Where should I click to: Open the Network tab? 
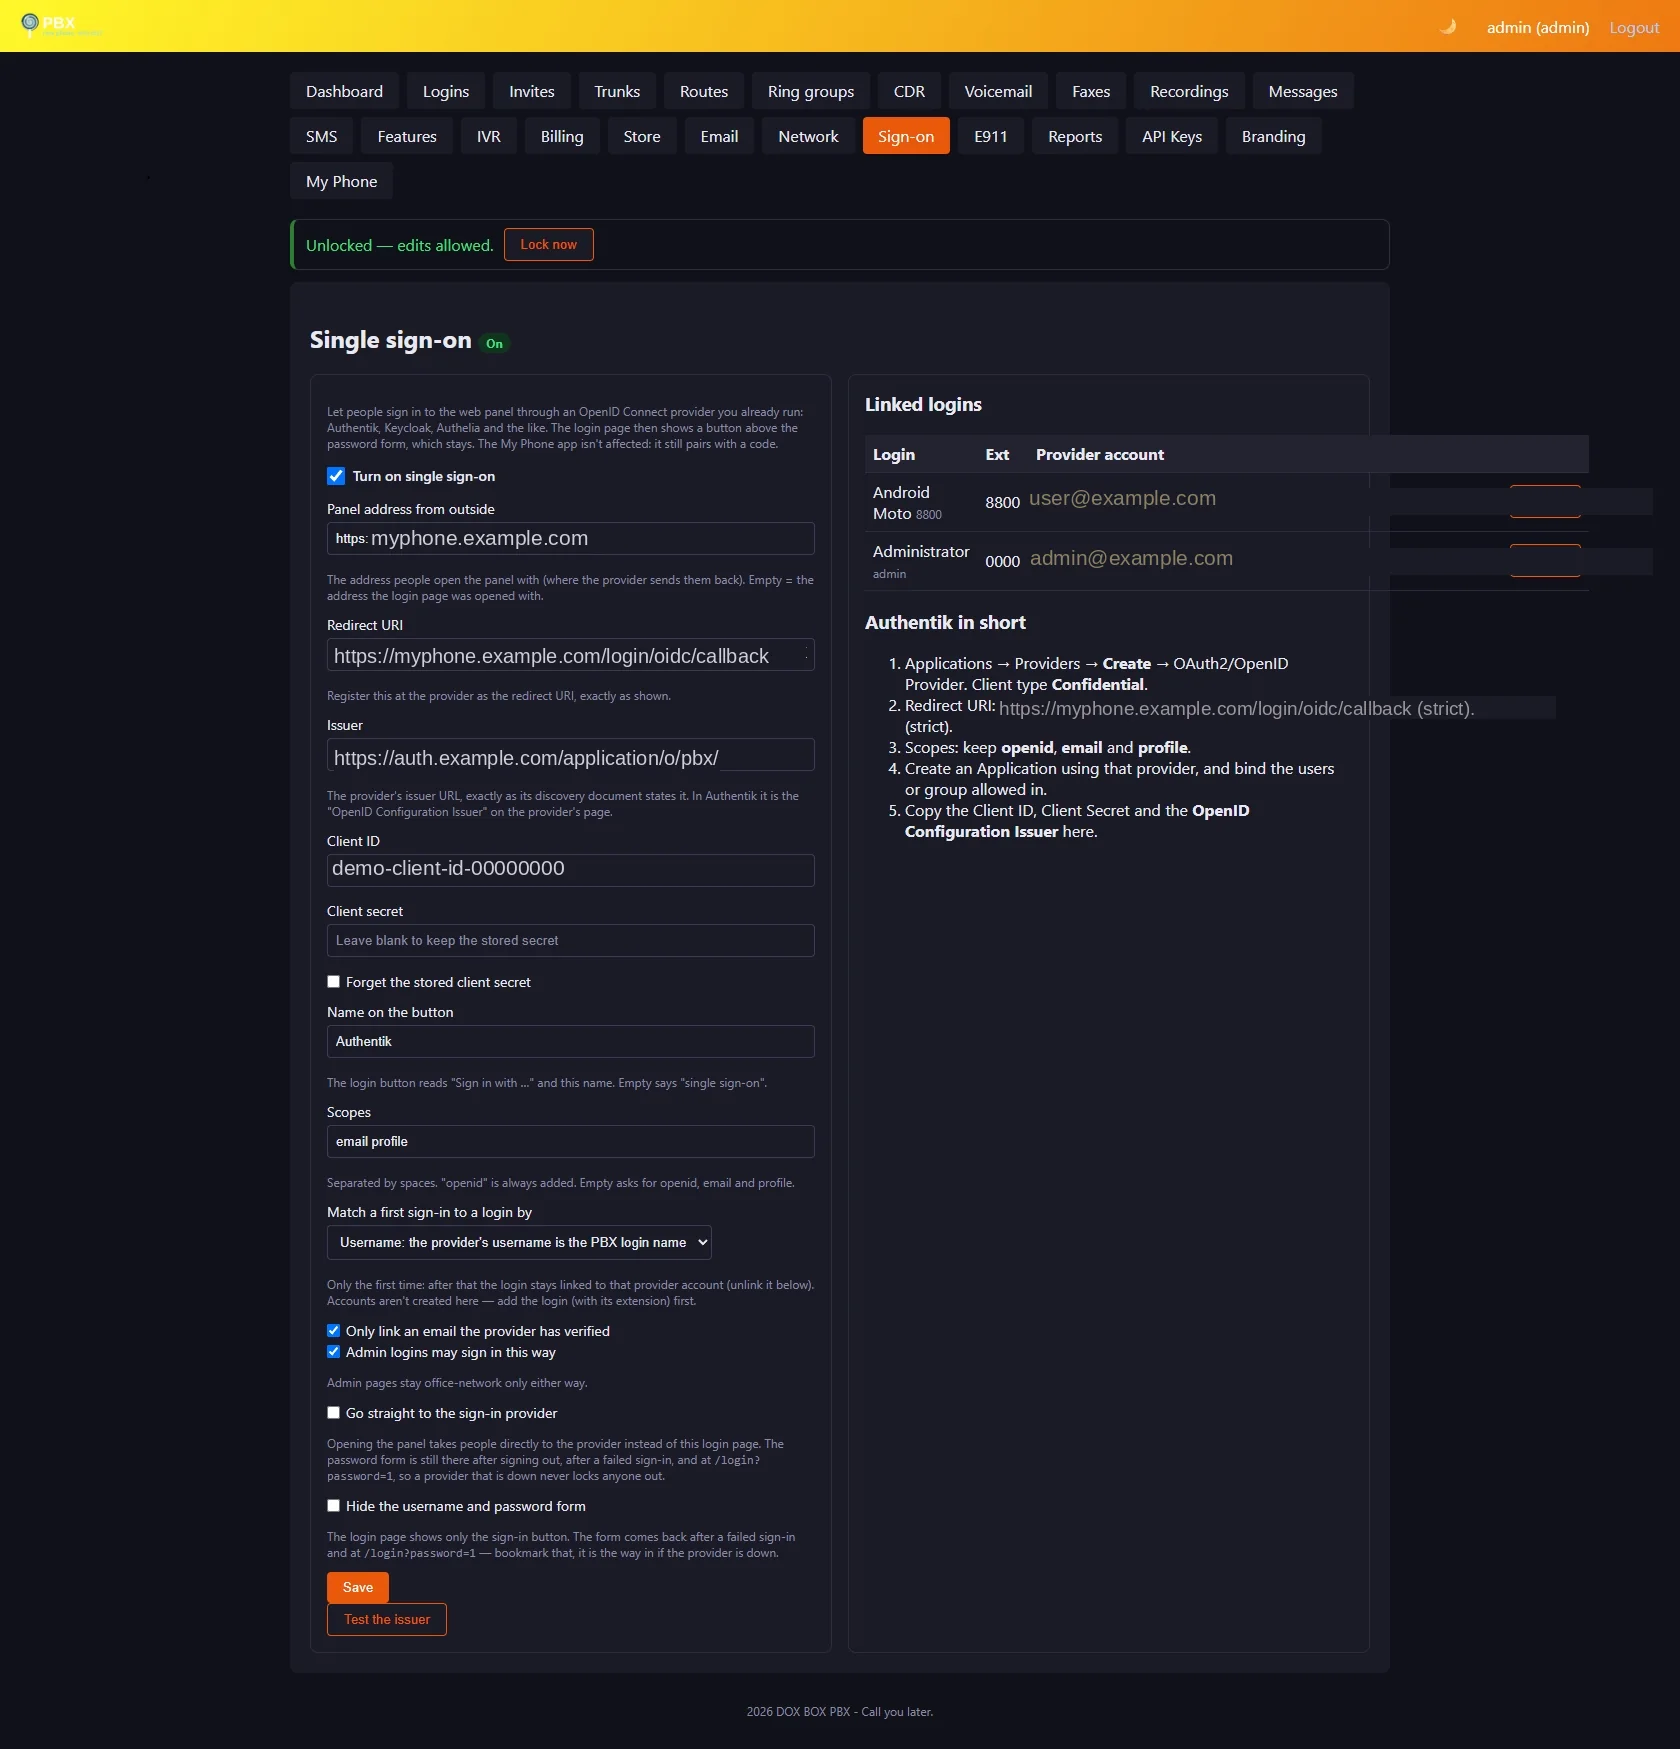point(809,136)
